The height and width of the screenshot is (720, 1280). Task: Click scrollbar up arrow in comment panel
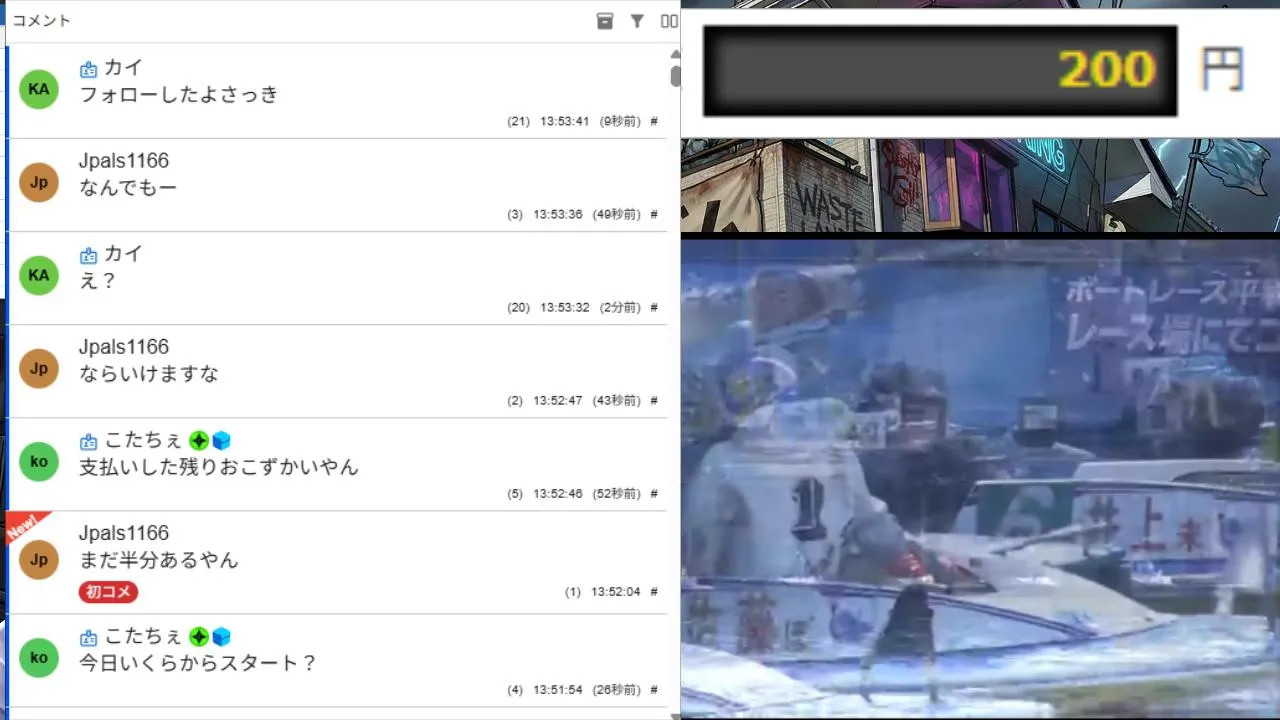[675, 53]
